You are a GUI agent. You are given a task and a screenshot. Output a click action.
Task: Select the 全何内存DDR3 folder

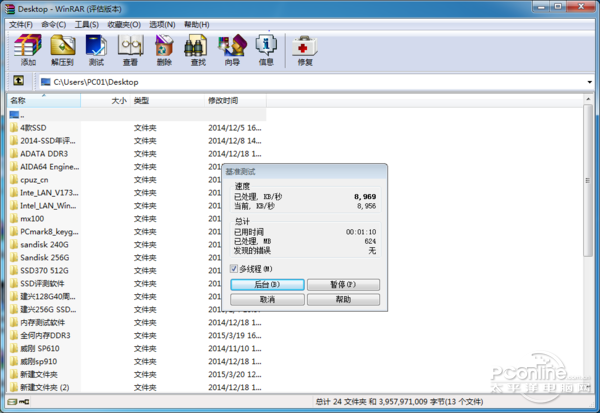pyautogui.click(x=45, y=335)
